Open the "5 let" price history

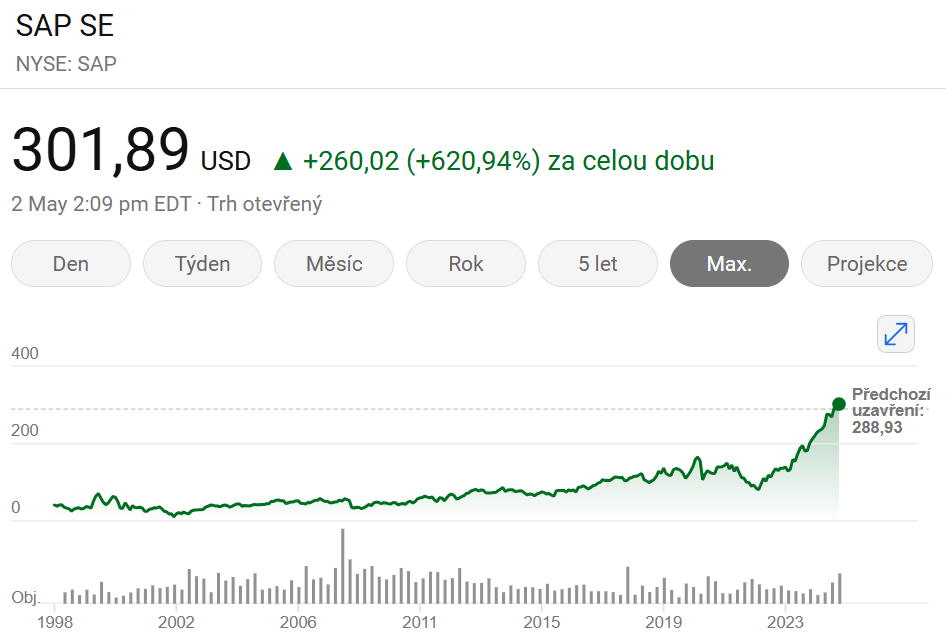click(597, 263)
